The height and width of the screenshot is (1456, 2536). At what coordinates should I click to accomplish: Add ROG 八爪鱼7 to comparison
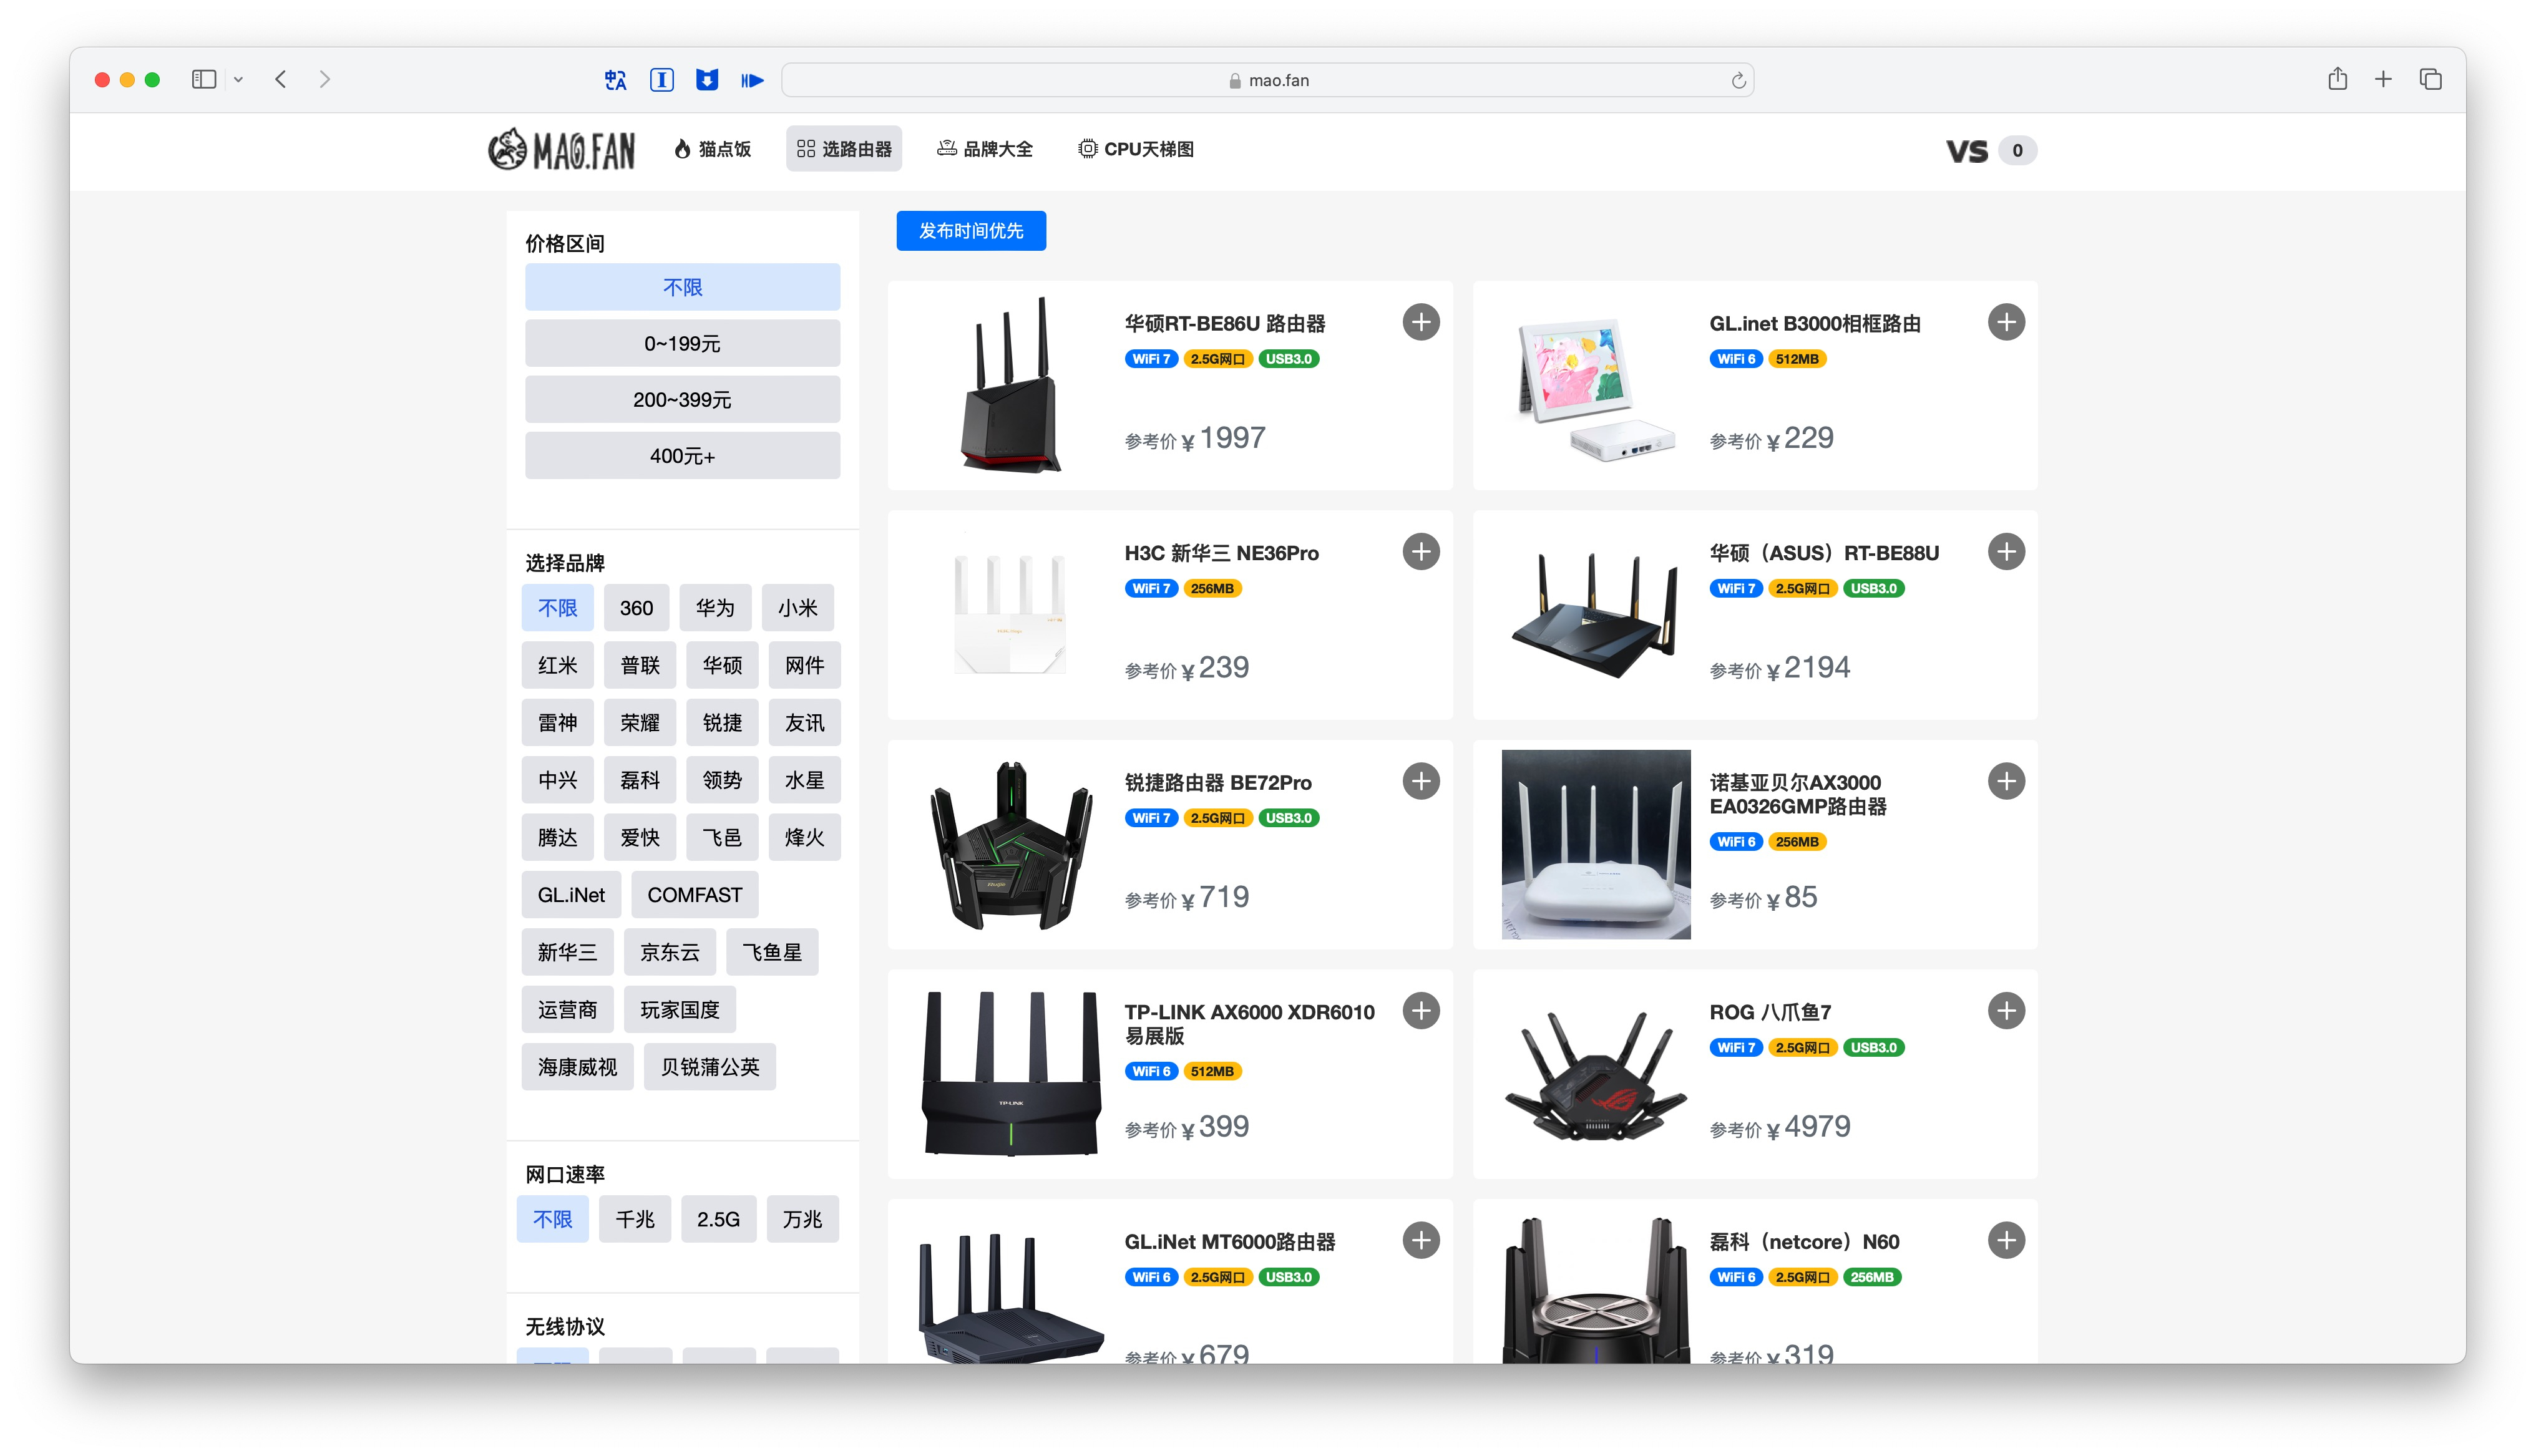pyautogui.click(x=2005, y=1011)
